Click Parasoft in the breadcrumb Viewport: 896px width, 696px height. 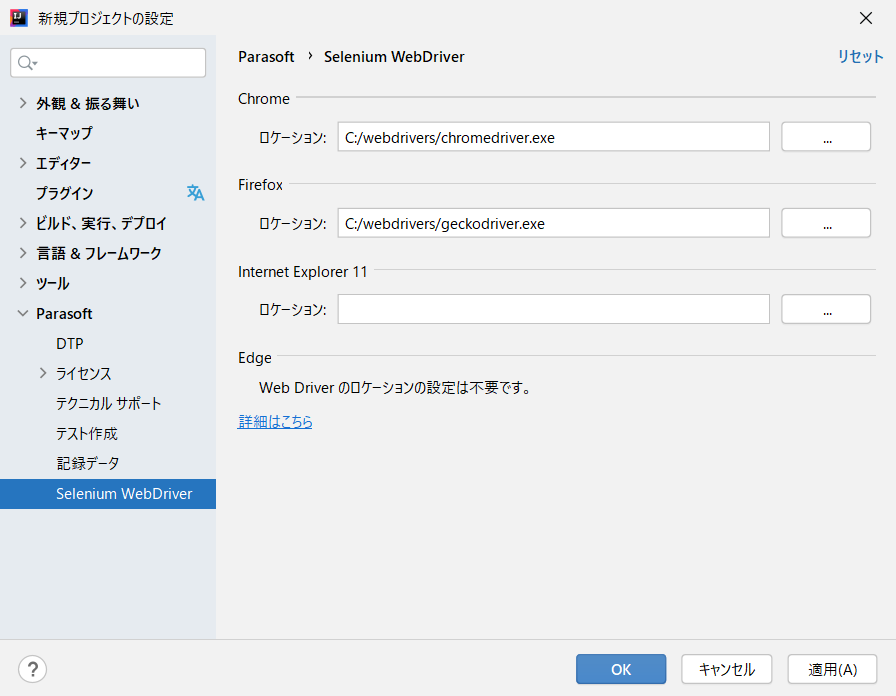click(x=266, y=57)
